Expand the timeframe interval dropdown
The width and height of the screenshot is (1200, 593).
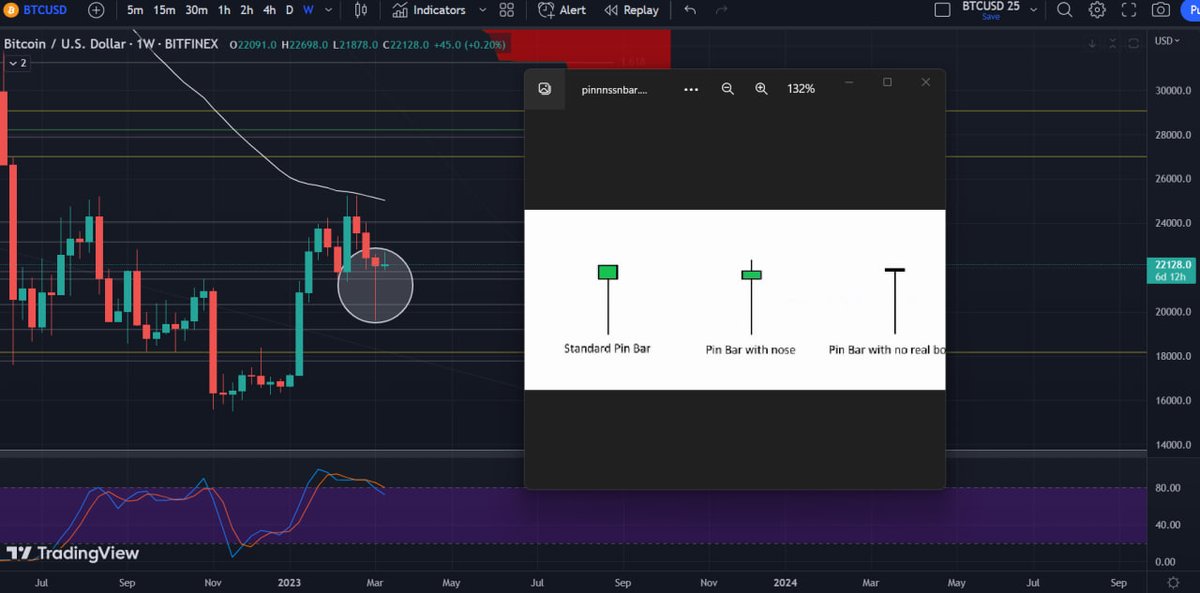point(328,10)
